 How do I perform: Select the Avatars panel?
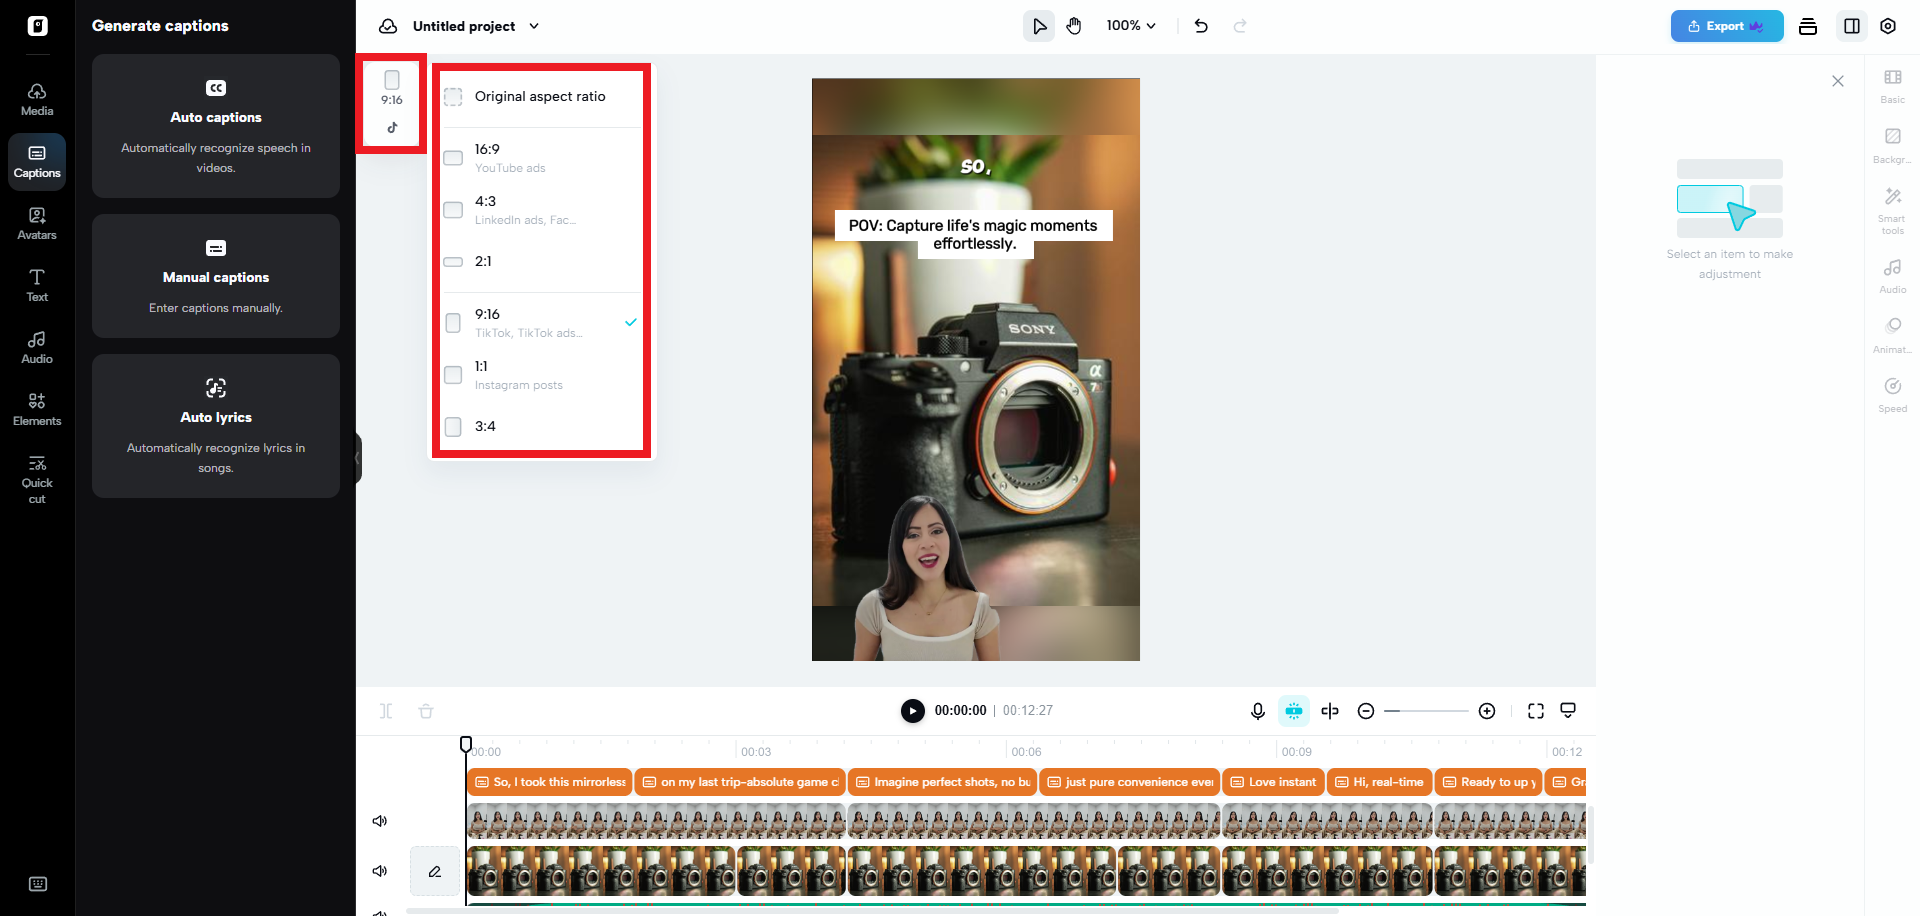pyautogui.click(x=37, y=222)
